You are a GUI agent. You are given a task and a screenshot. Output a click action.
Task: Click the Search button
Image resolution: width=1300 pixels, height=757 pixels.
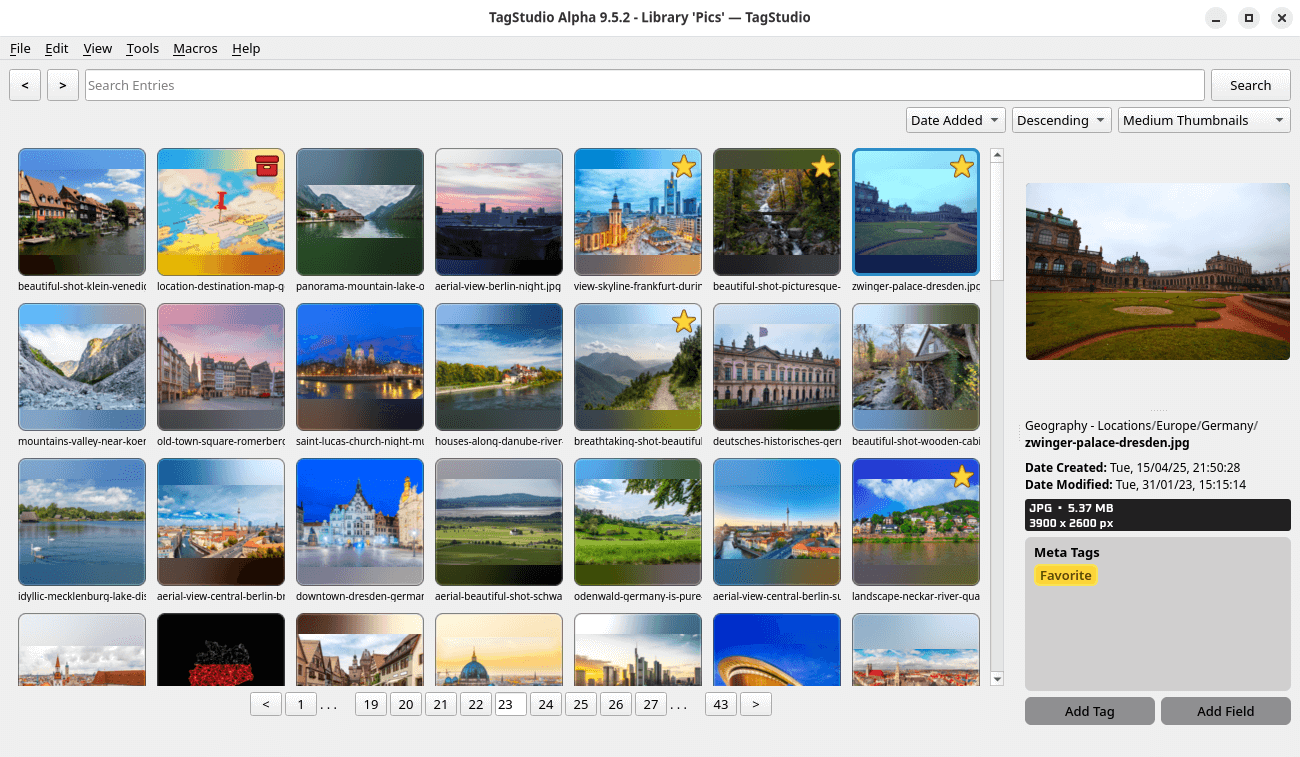(1250, 85)
